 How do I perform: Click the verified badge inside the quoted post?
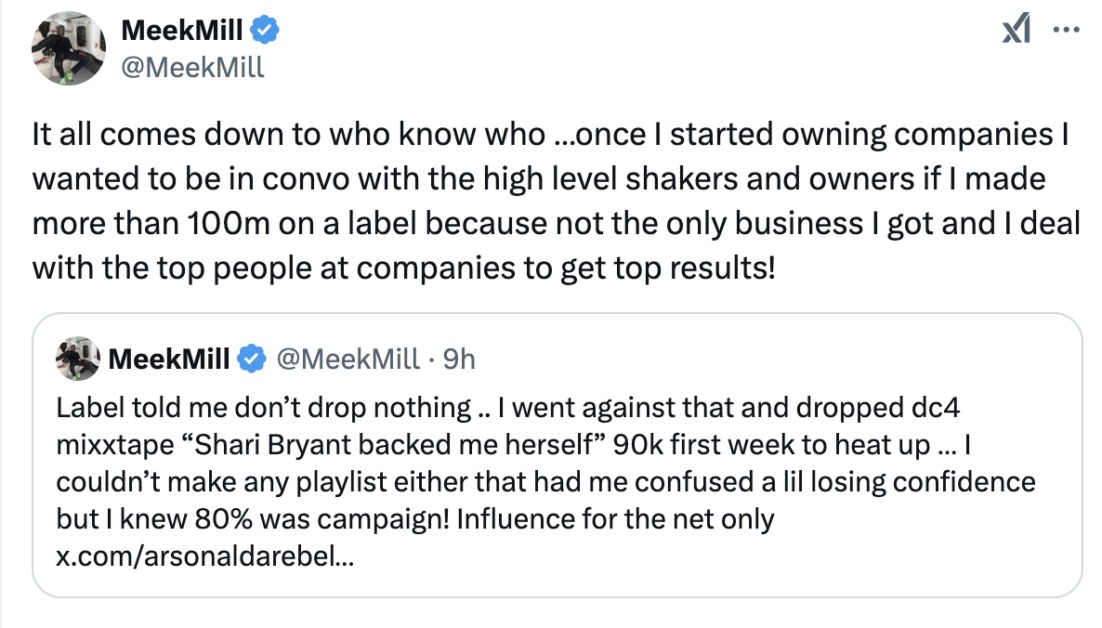click(x=252, y=359)
